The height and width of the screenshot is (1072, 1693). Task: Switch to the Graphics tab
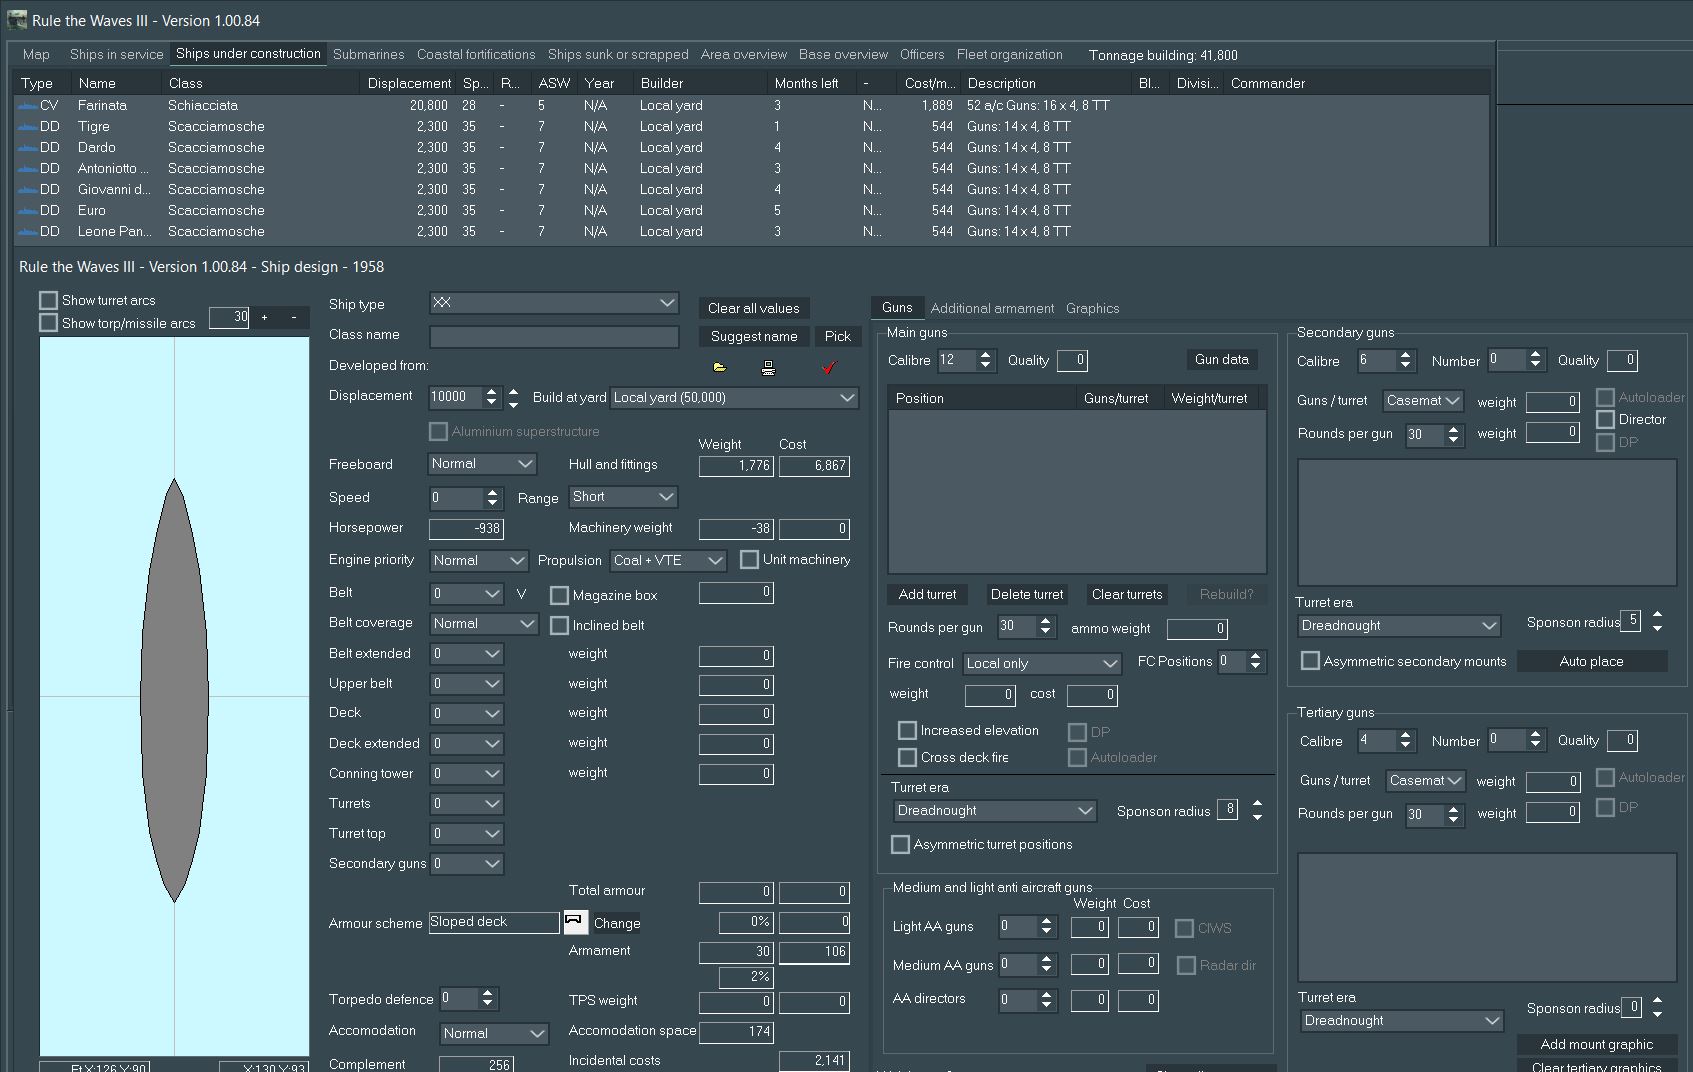tap(1093, 308)
